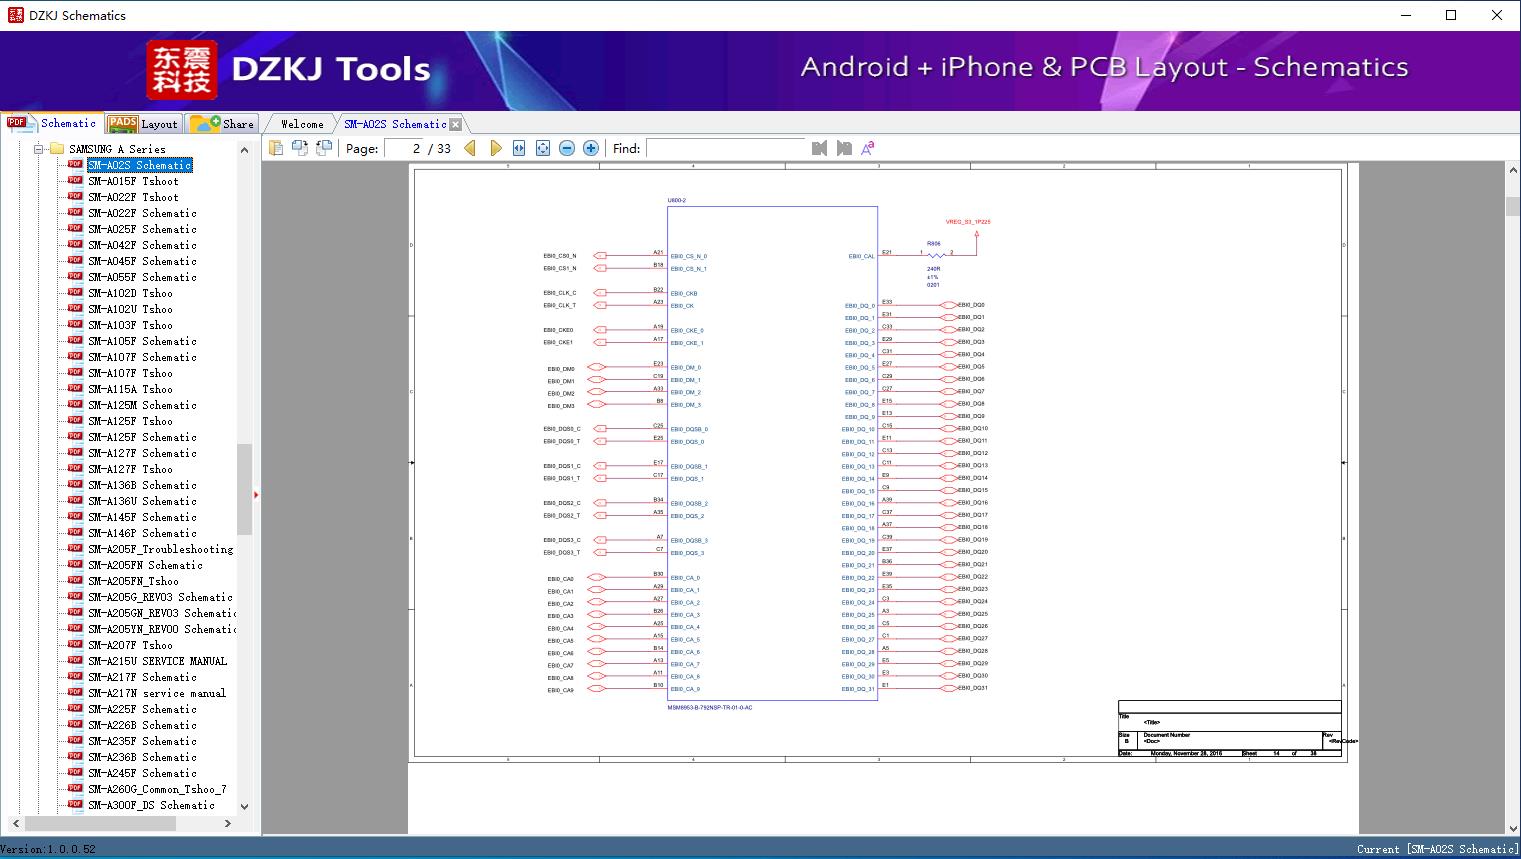Viewport: 1521px width, 859px height.
Task: Open SM-A205F_Troubleshooting entry
Action: point(160,549)
